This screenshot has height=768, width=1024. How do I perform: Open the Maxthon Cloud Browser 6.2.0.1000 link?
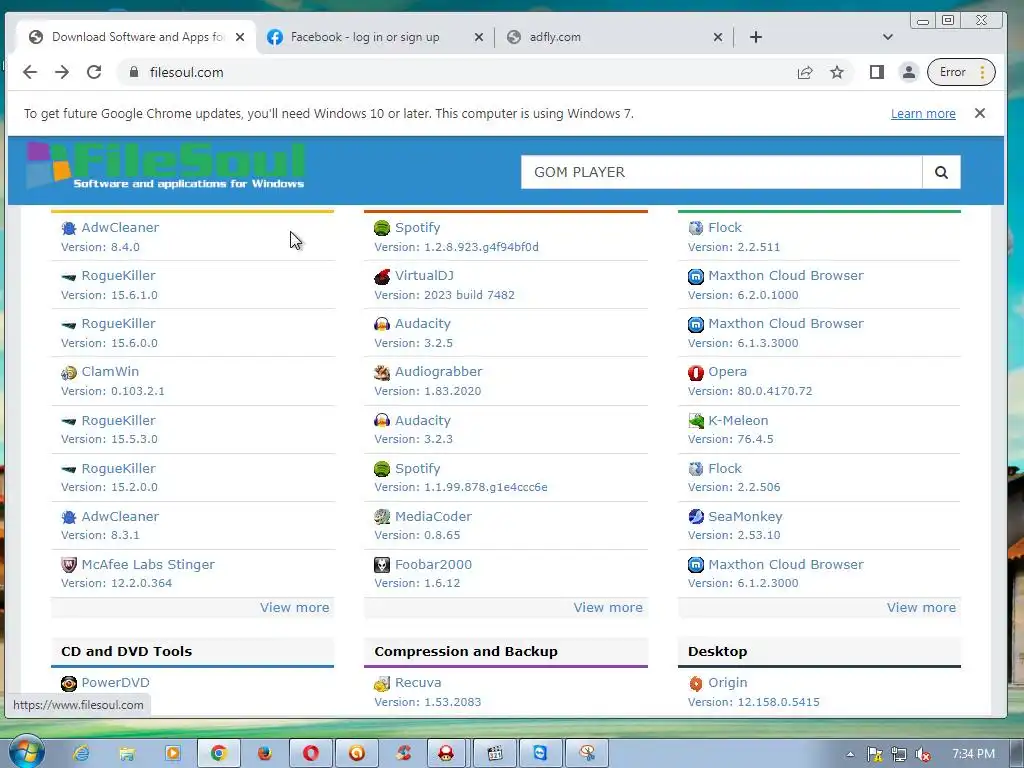[786, 276]
